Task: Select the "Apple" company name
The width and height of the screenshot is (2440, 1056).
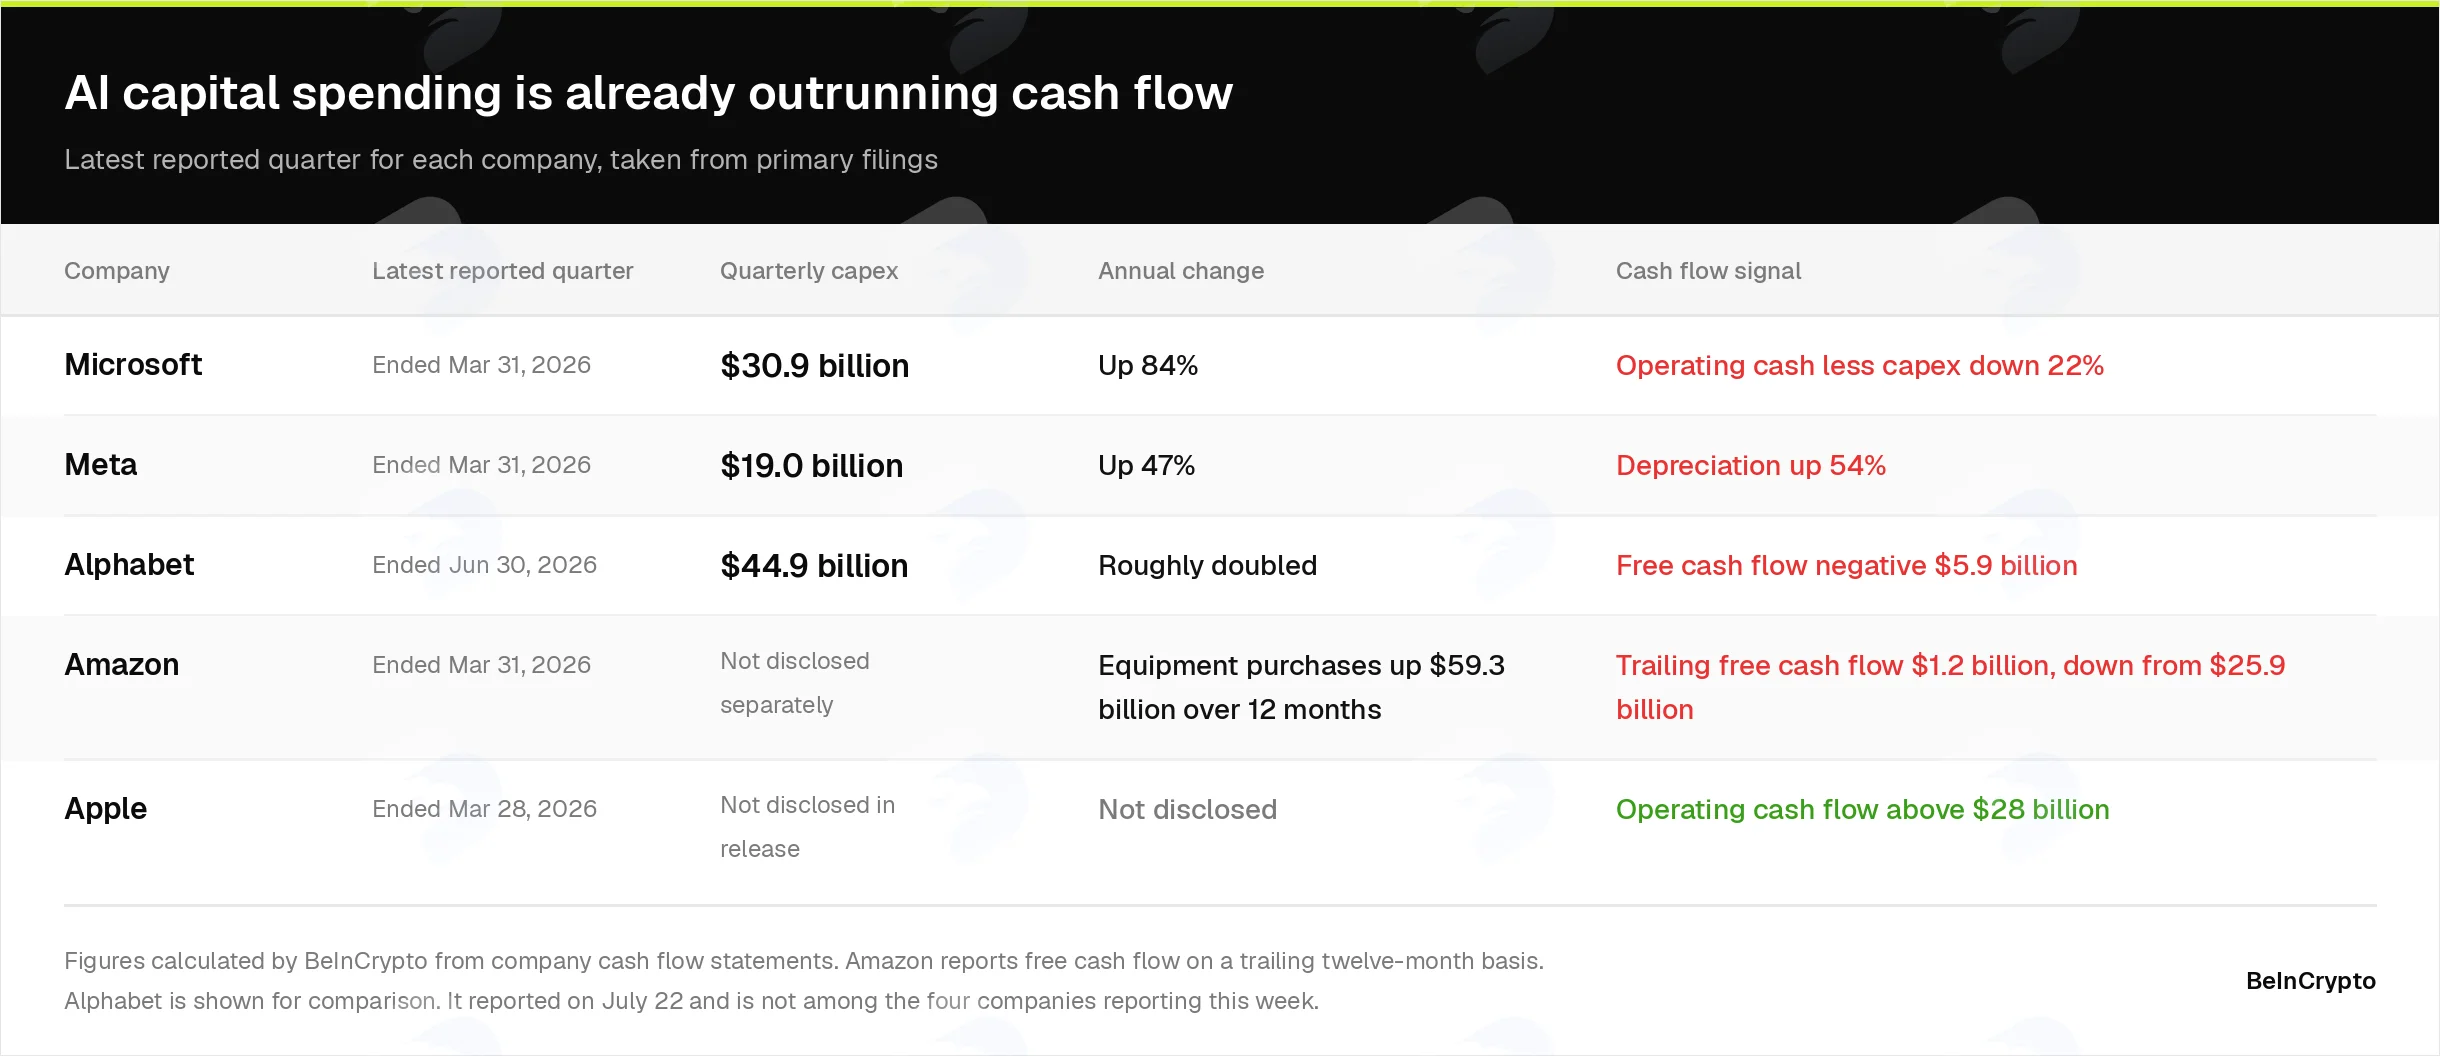Action: [105, 809]
